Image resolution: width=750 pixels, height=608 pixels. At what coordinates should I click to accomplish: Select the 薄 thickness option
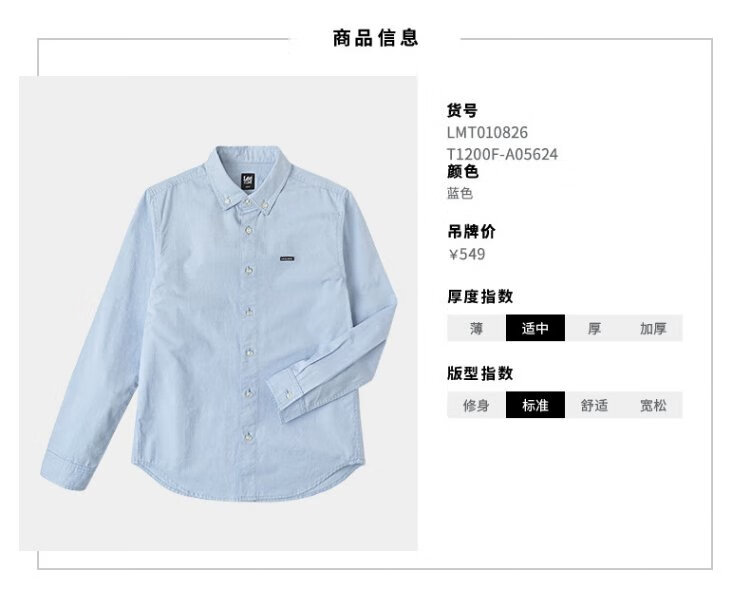click(x=476, y=328)
